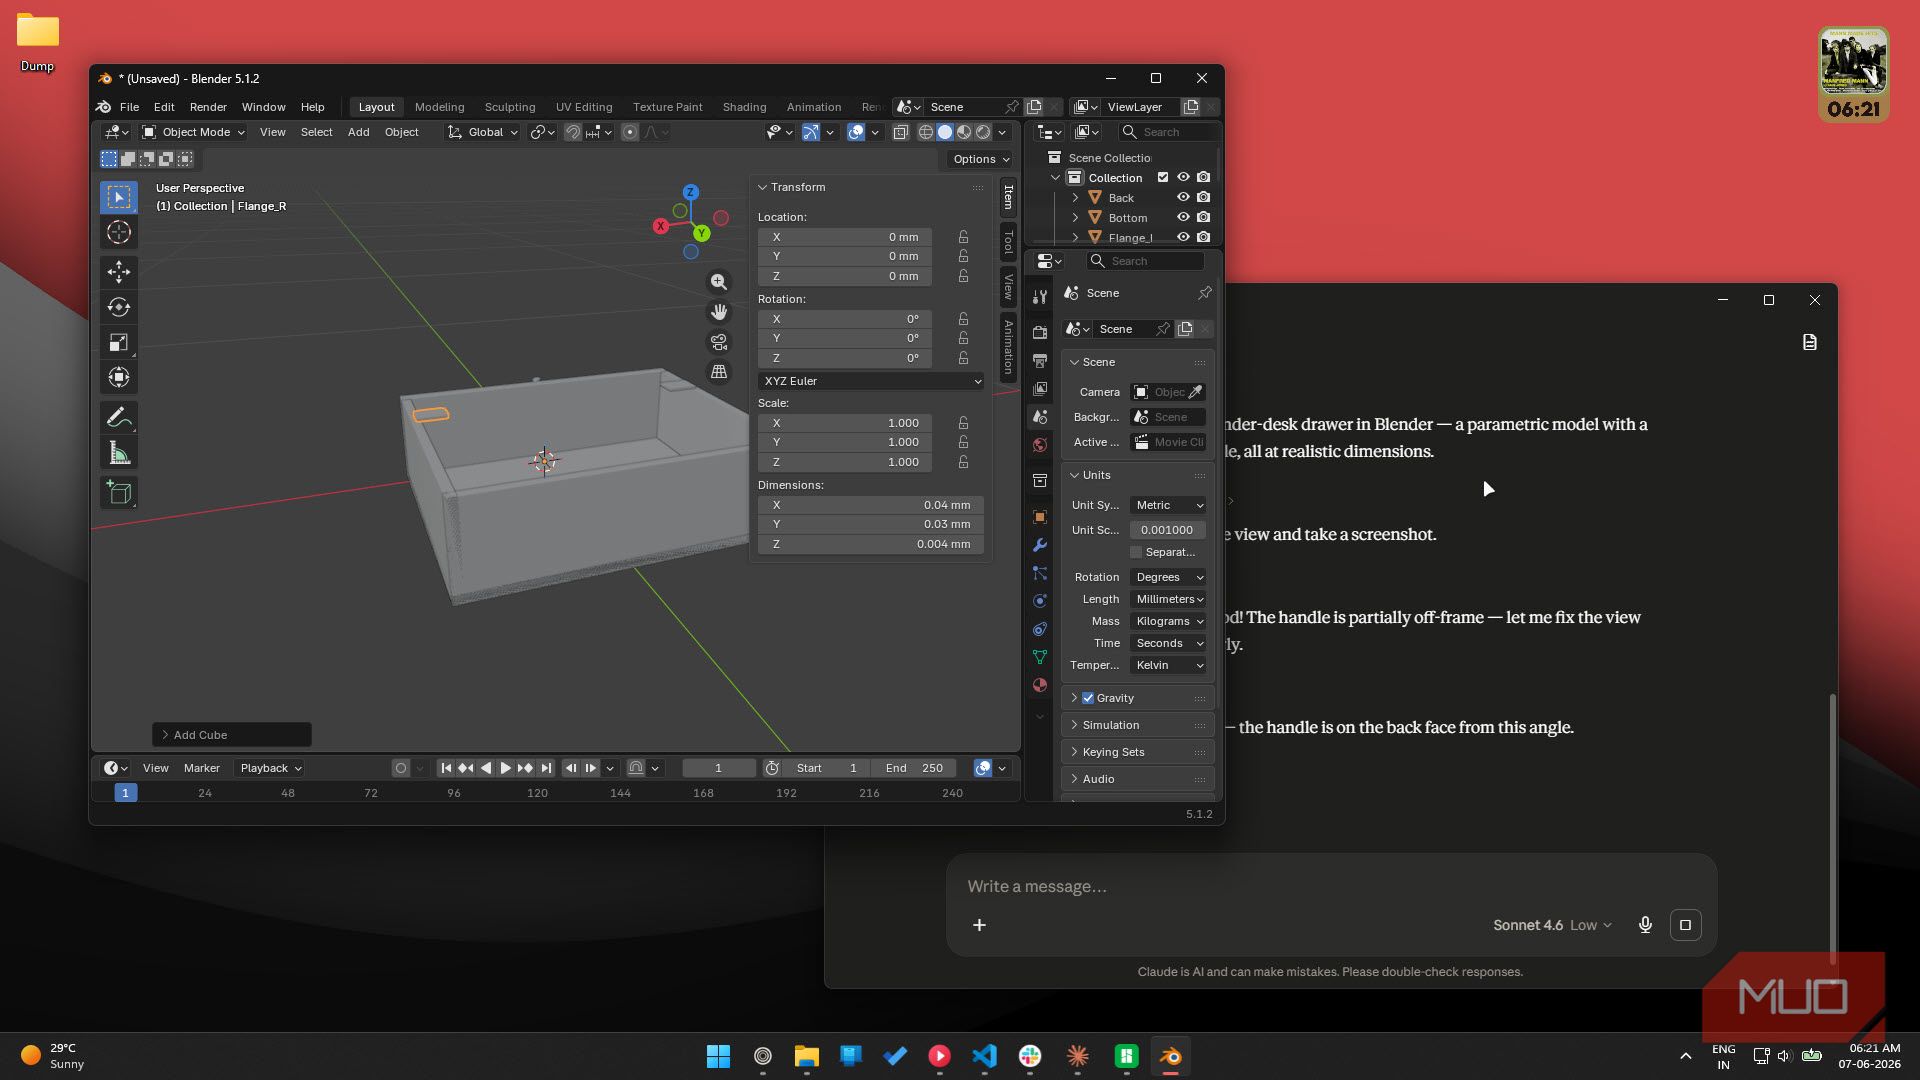
Task: Lock the Rotation Z value
Action: [963, 358]
